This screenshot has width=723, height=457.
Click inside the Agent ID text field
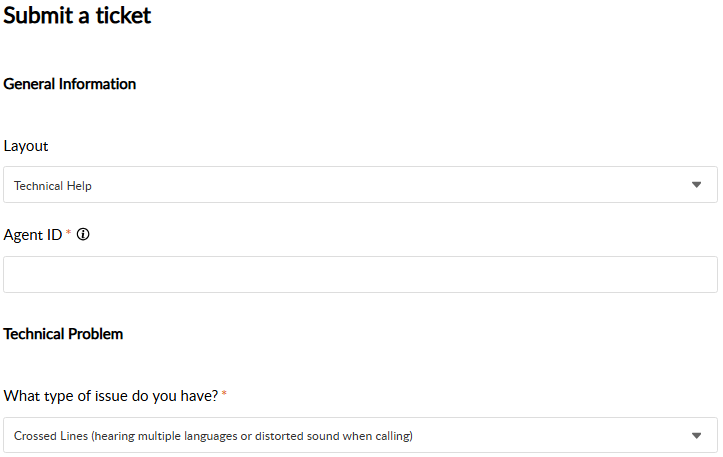tap(360, 274)
